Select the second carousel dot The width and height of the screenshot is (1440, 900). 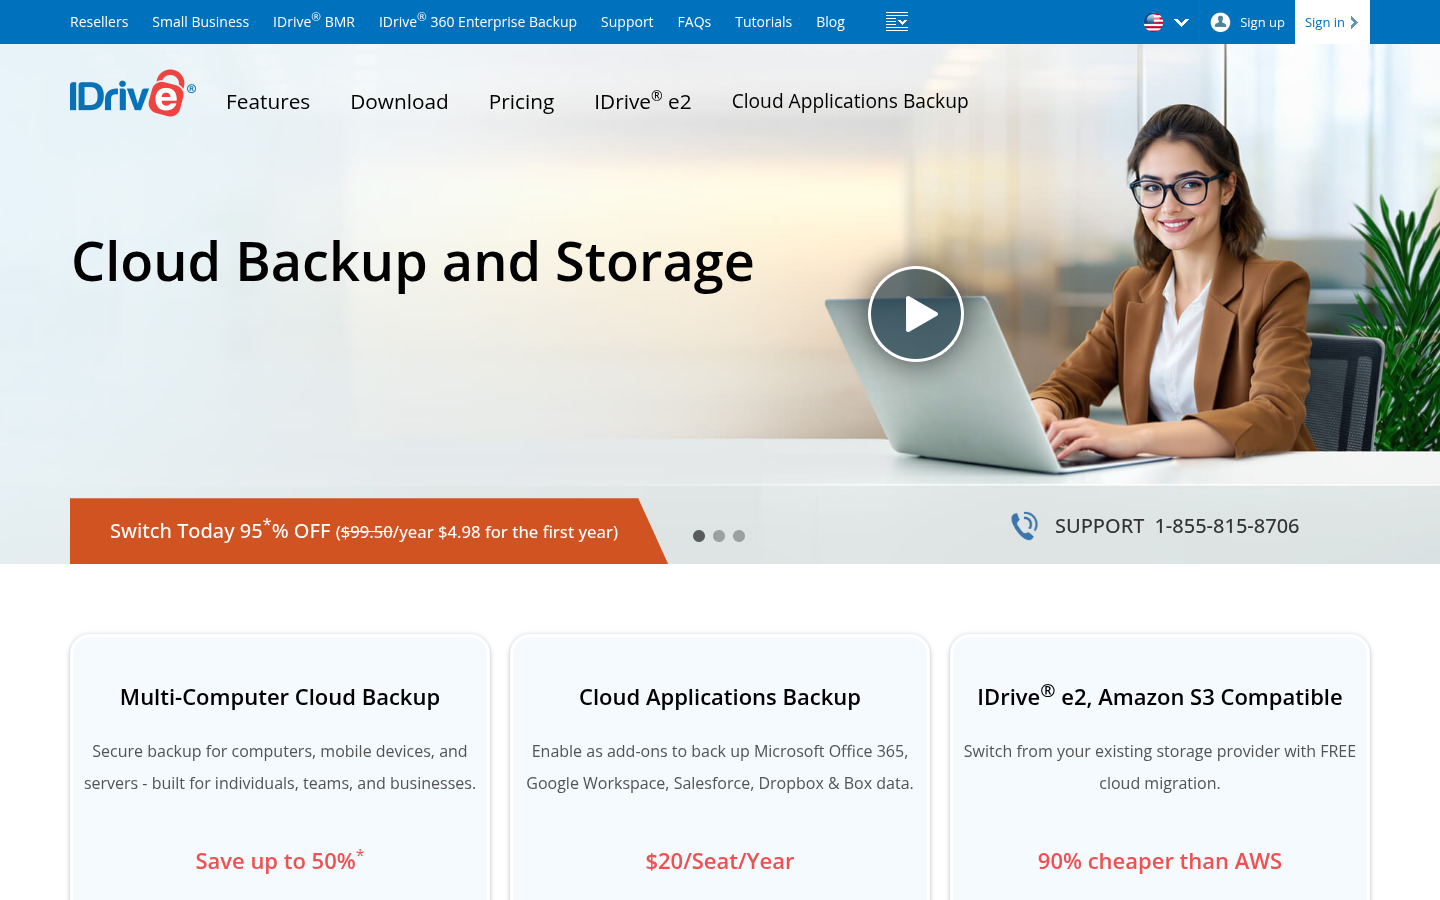[x=719, y=536]
